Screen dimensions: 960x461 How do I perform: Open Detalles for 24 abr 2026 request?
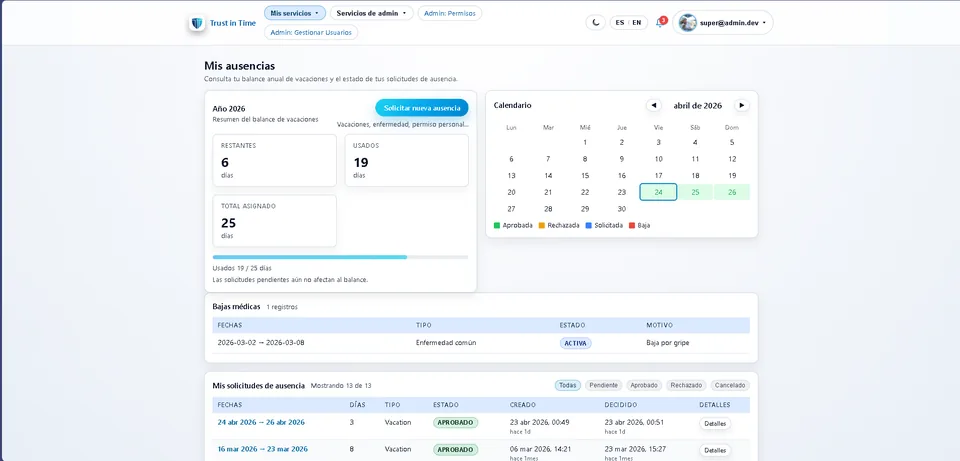pos(714,424)
